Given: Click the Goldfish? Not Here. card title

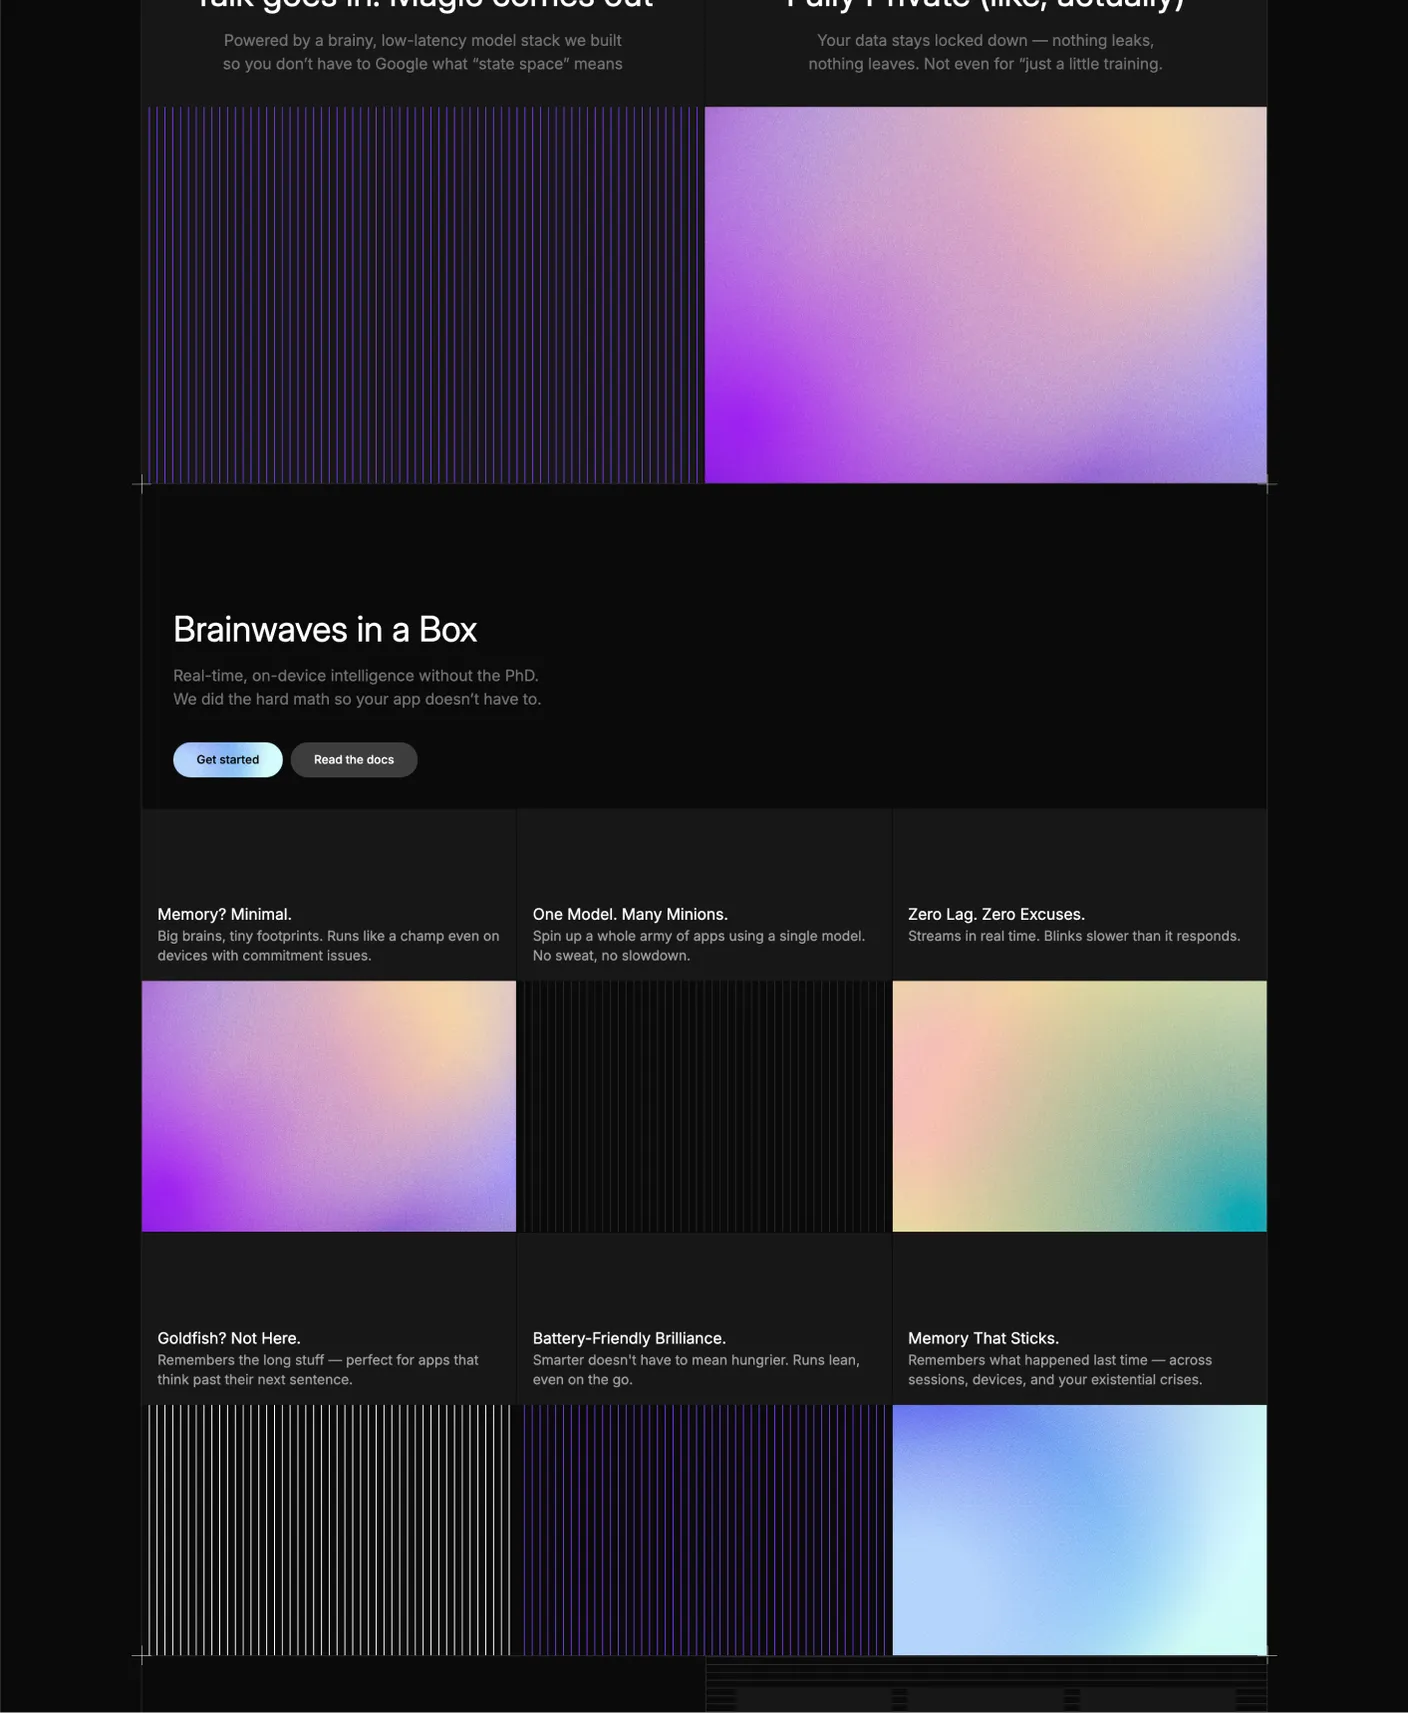Looking at the screenshot, I should pyautogui.click(x=229, y=1338).
